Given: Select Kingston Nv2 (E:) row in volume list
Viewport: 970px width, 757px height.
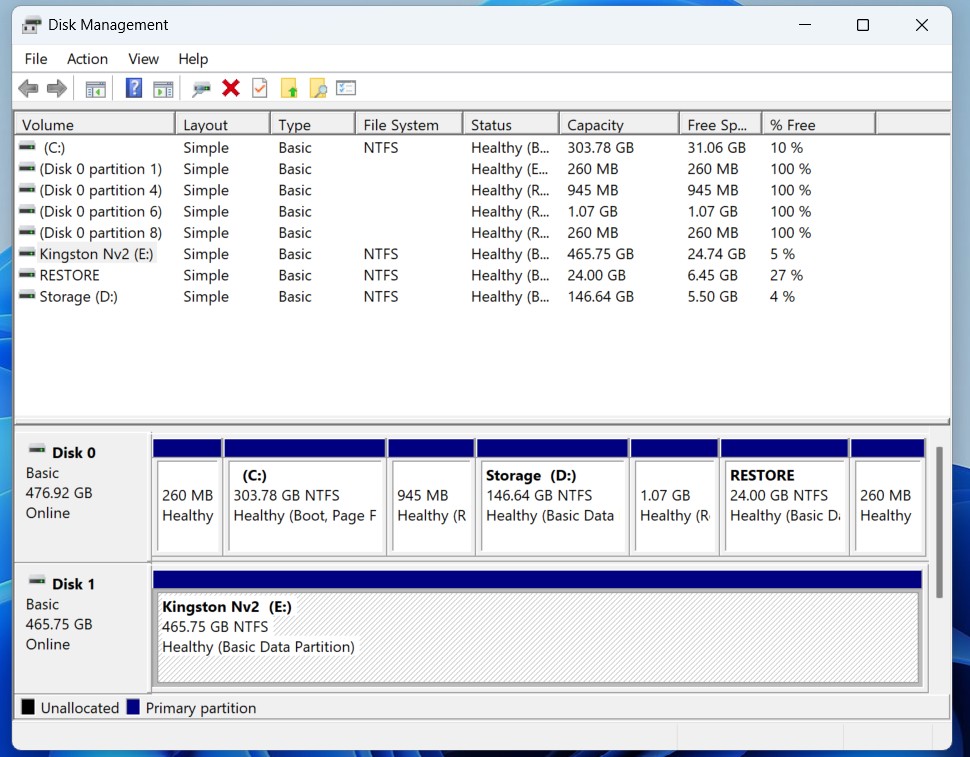Looking at the screenshot, I should (x=96, y=254).
